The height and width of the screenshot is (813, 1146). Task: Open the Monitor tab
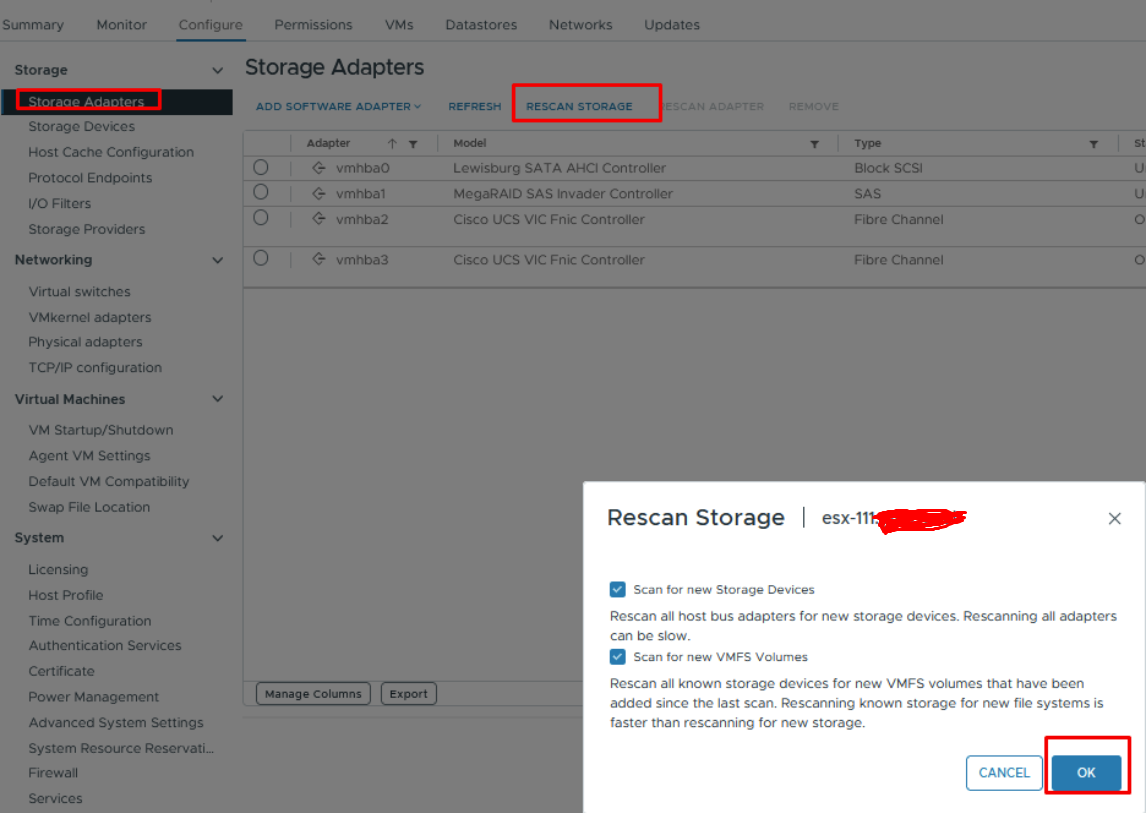[121, 24]
